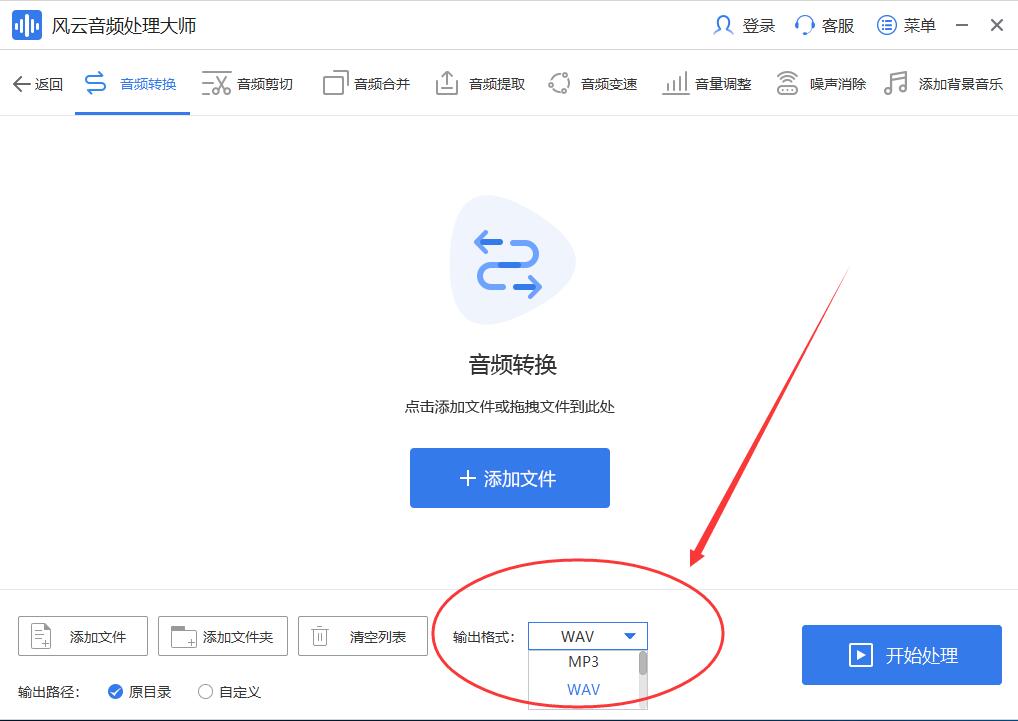Select the 音频变速 speed icon
Image resolution: width=1018 pixels, height=721 pixels.
click(x=559, y=84)
